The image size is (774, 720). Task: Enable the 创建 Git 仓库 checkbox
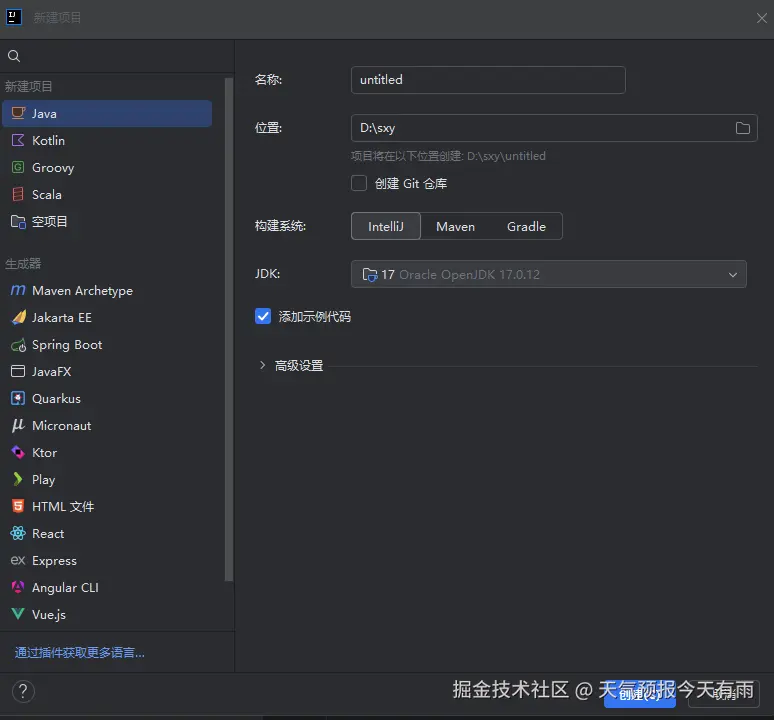coord(359,184)
